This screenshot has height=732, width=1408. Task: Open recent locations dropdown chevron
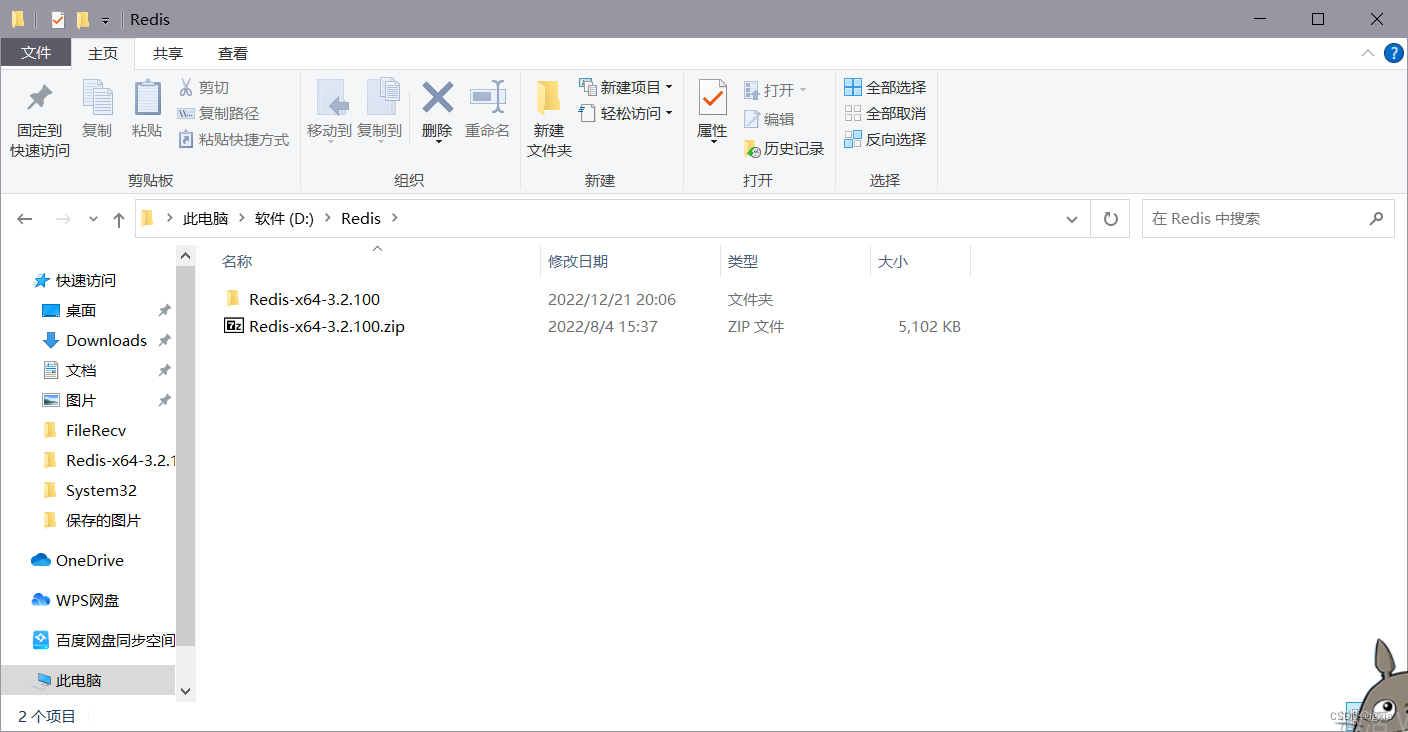(x=93, y=219)
